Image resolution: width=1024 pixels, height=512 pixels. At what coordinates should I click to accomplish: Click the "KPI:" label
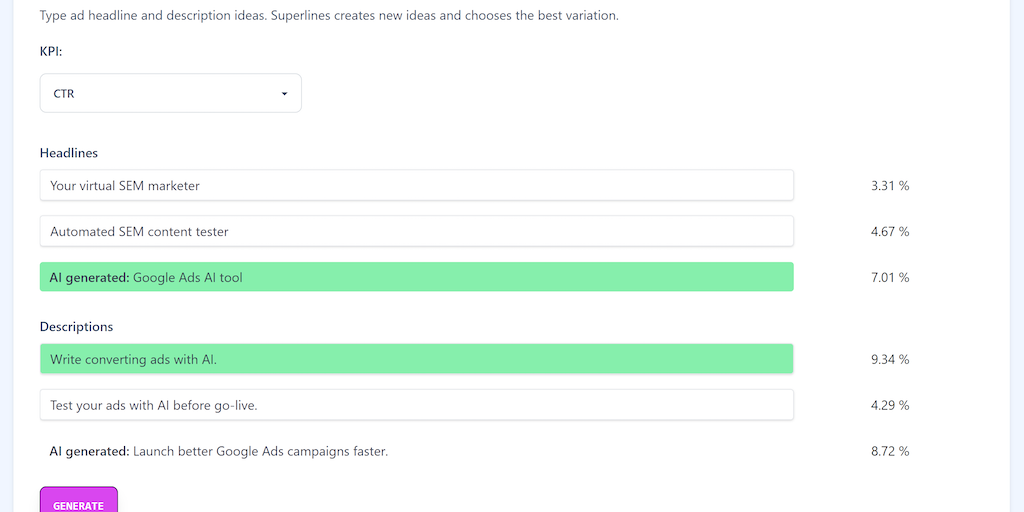[53, 49]
